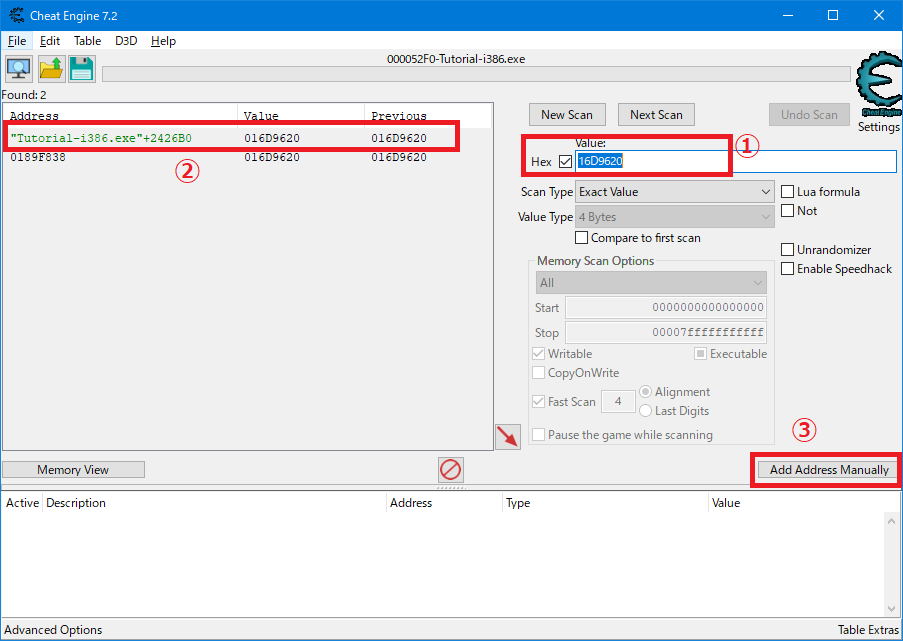Click the Address column header in results
This screenshot has height=641, width=903.
(120, 116)
